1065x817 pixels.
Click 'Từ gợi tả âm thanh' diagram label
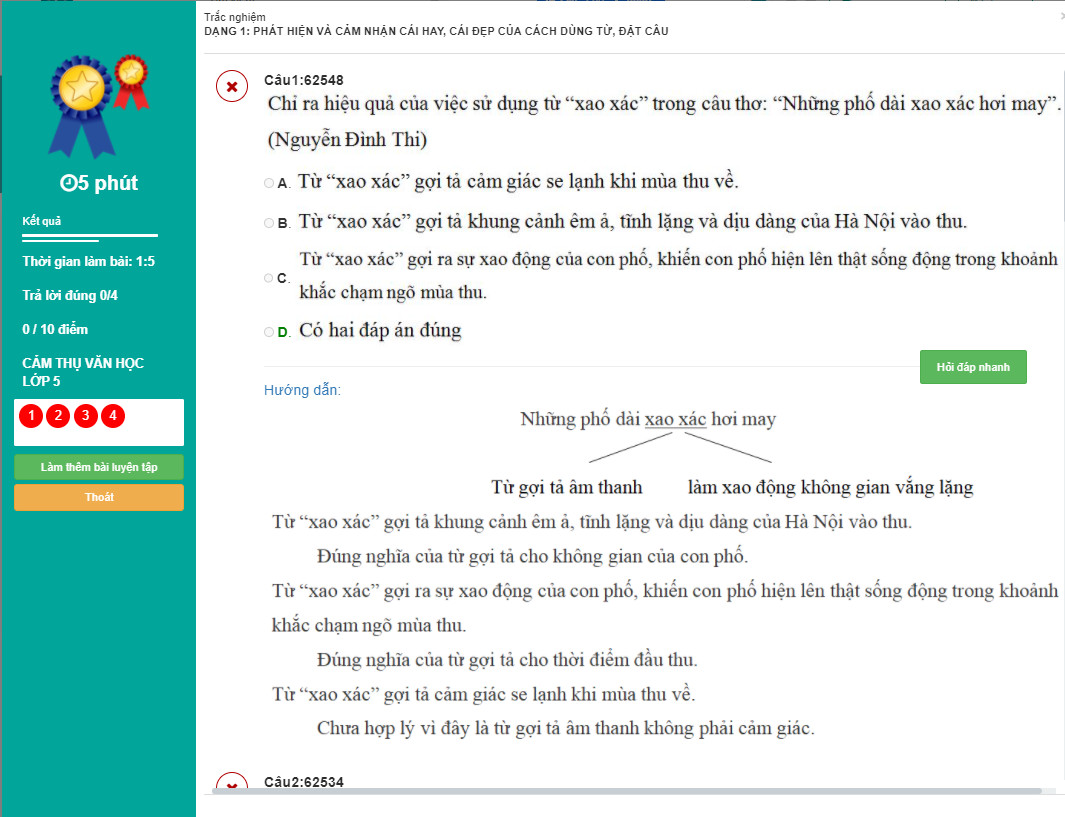566,487
